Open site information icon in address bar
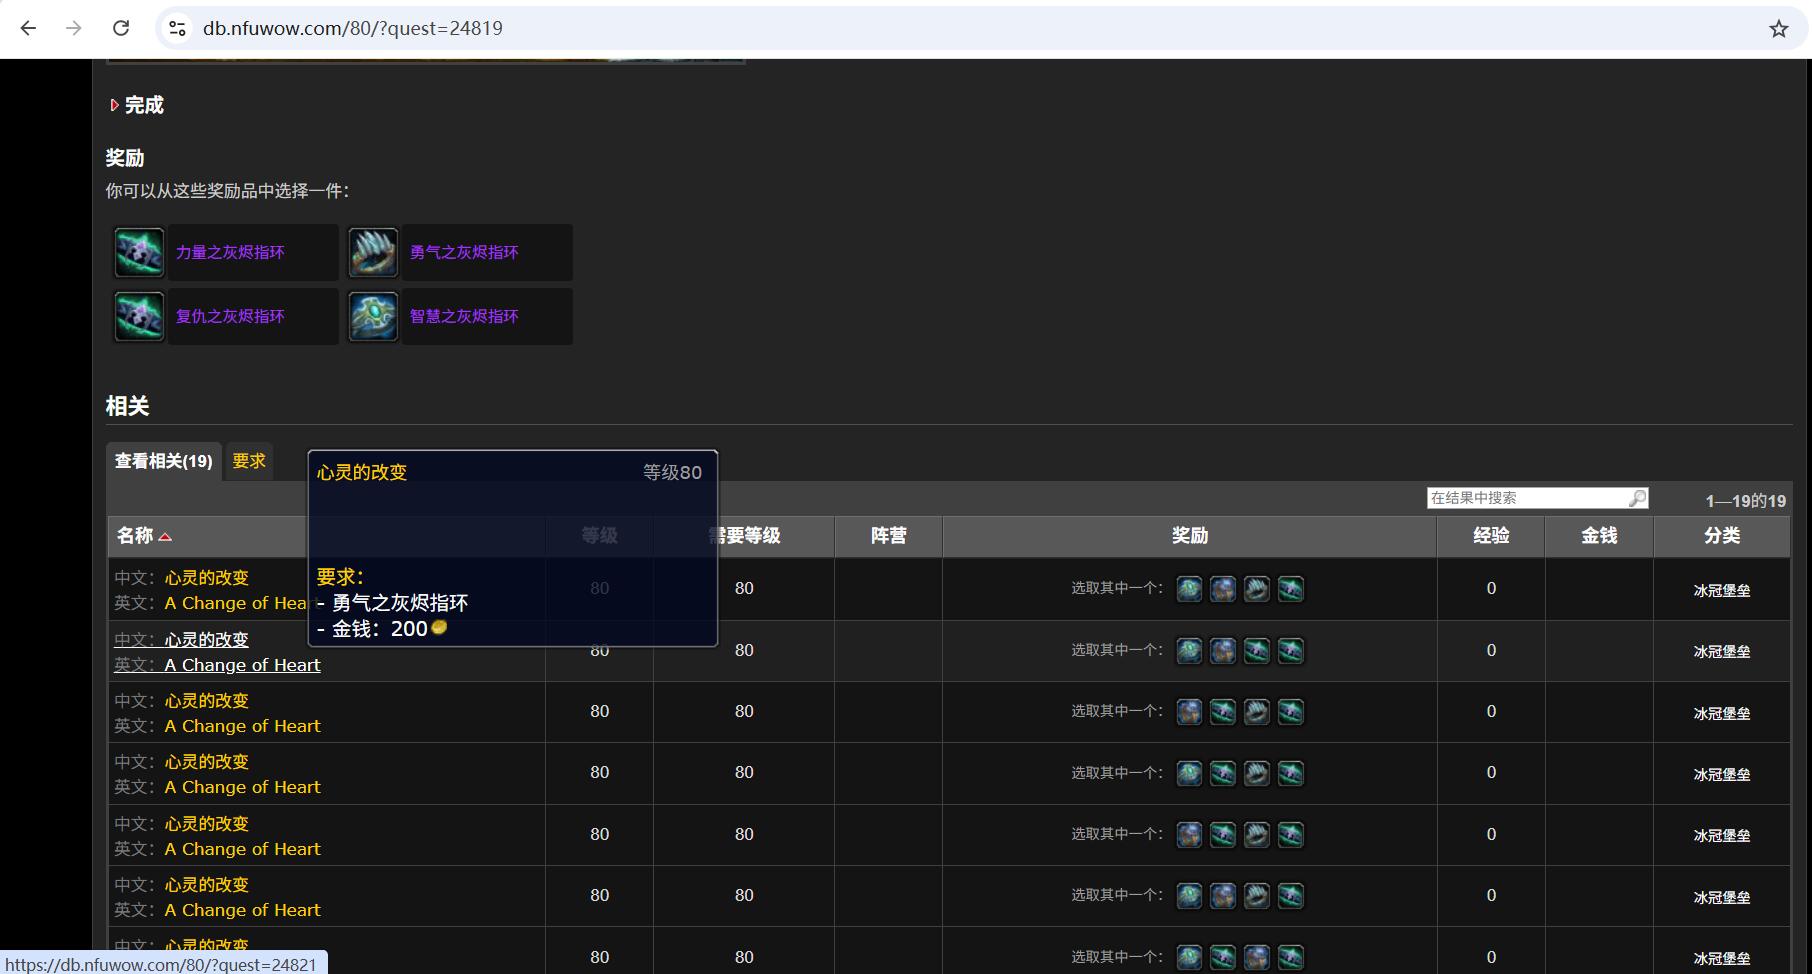The image size is (1812, 974). (178, 28)
